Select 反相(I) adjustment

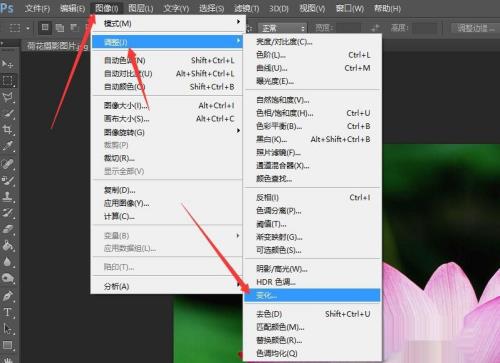point(312,197)
